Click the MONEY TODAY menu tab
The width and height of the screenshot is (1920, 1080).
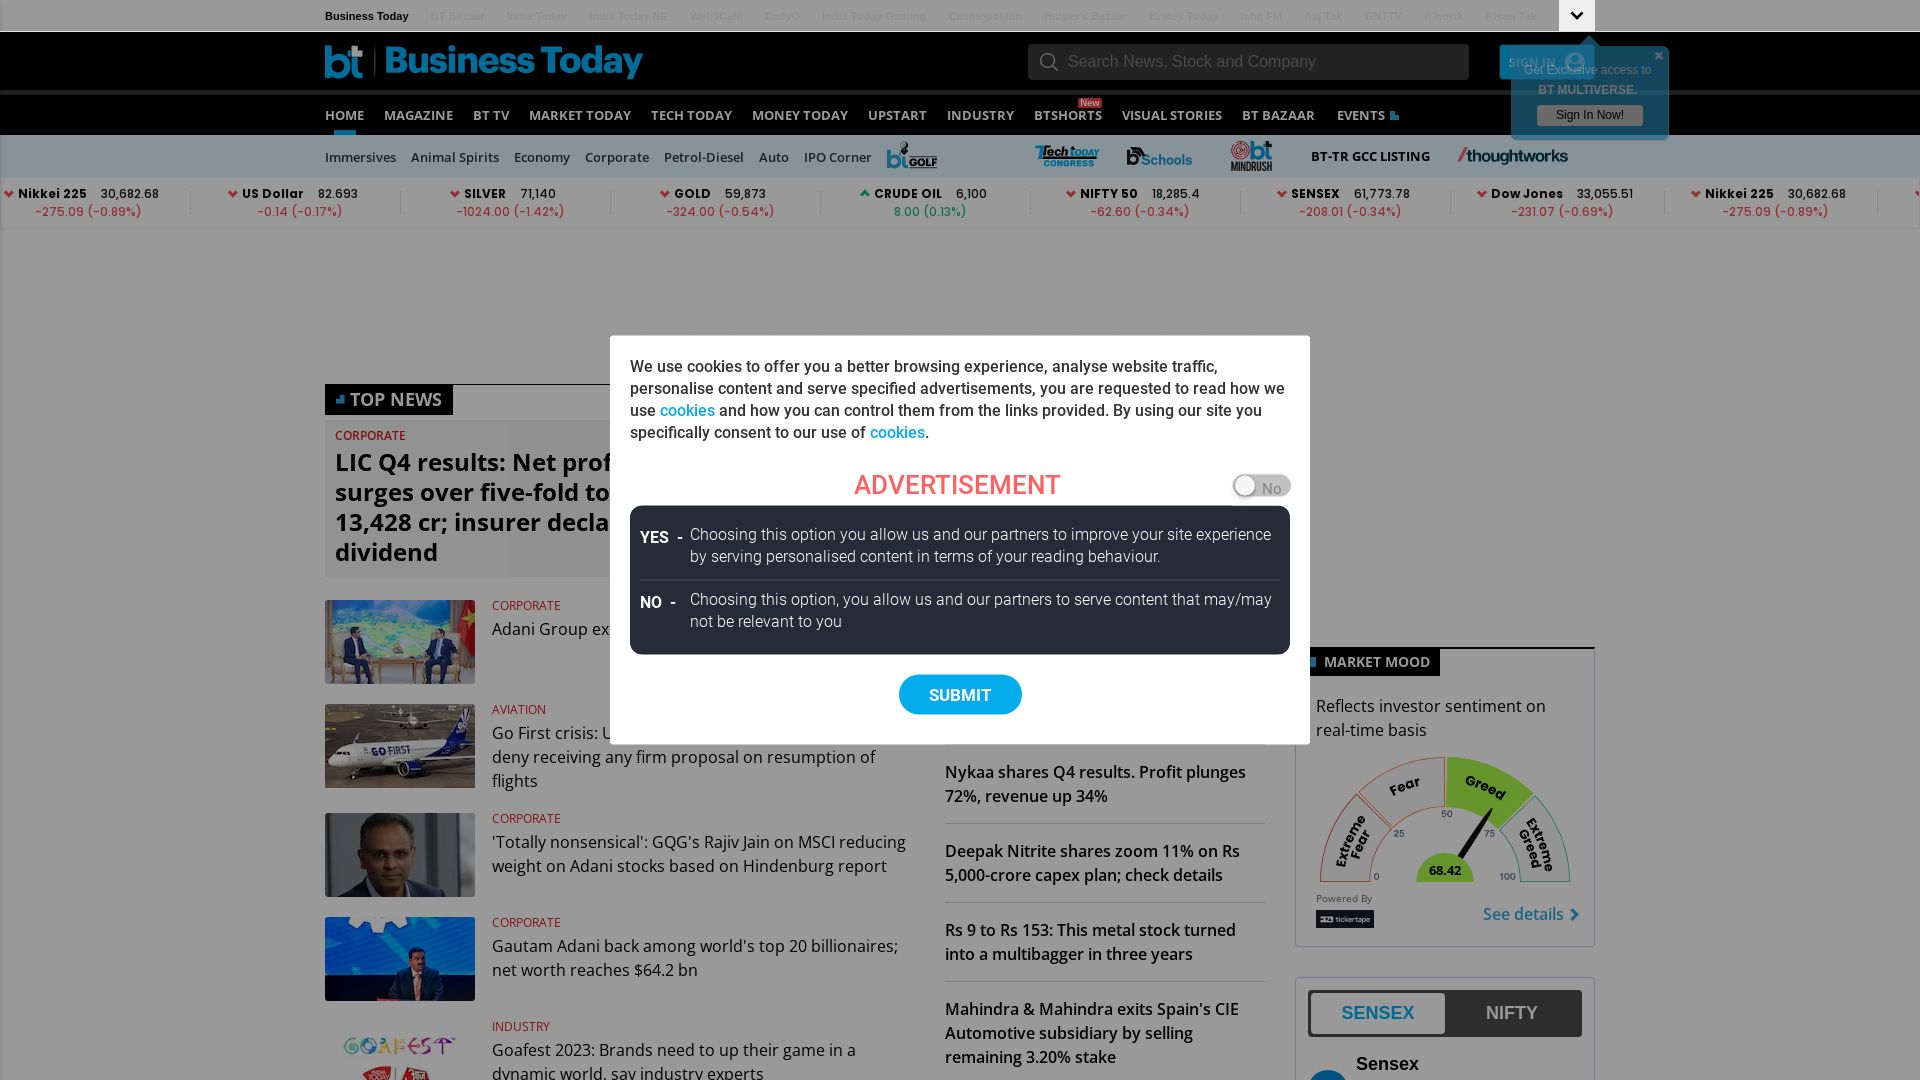coord(800,115)
